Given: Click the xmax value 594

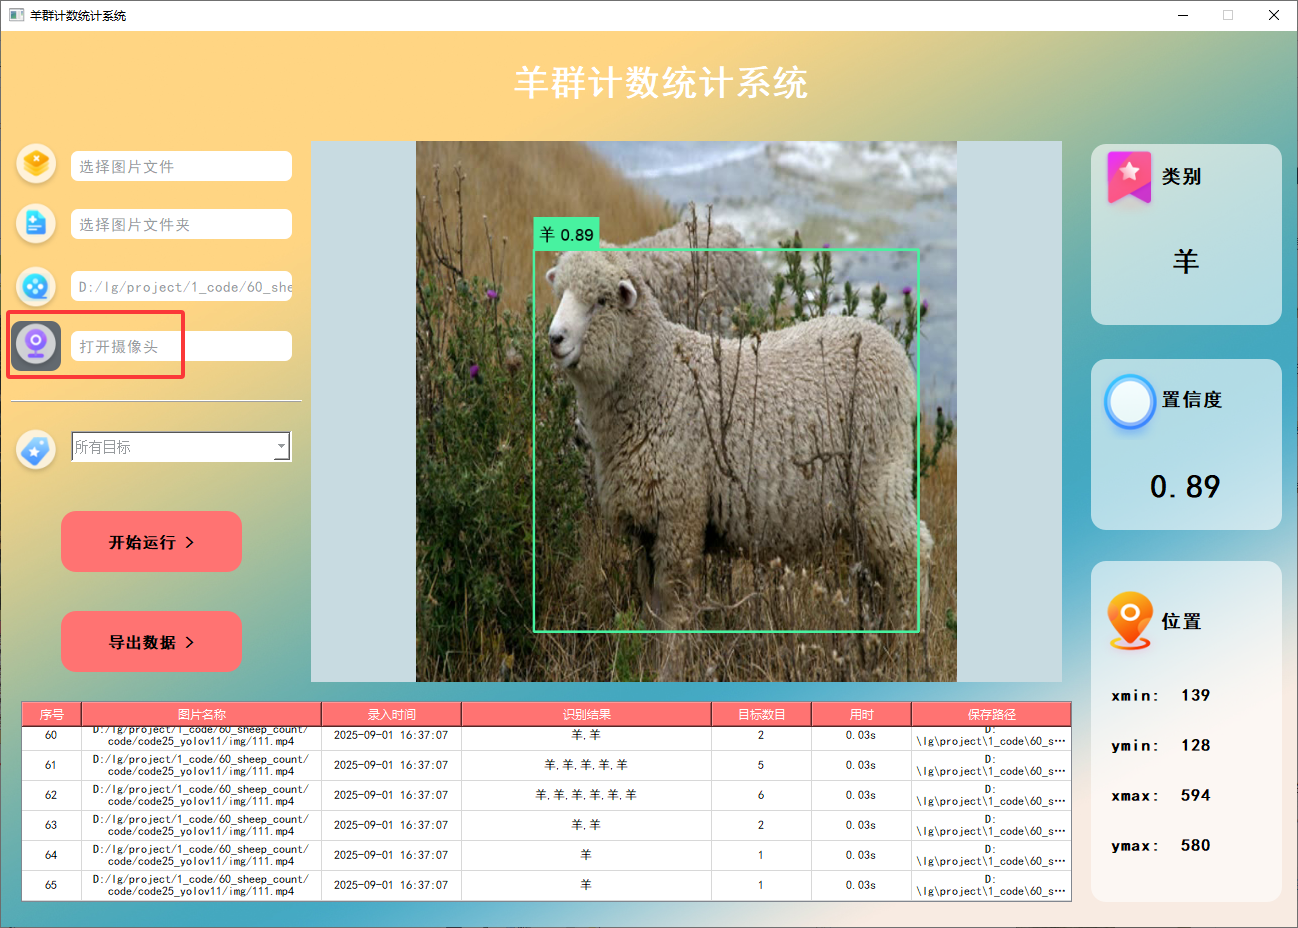Looking at the screenshot, I should 1195,795.
